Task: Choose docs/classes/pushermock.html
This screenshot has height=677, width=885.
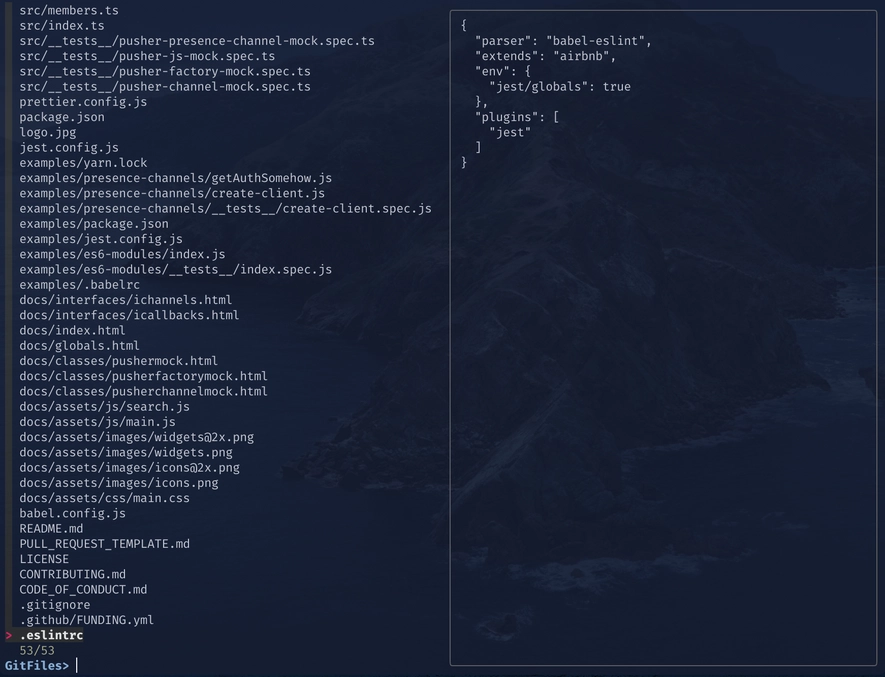Action: coord(119,361)
